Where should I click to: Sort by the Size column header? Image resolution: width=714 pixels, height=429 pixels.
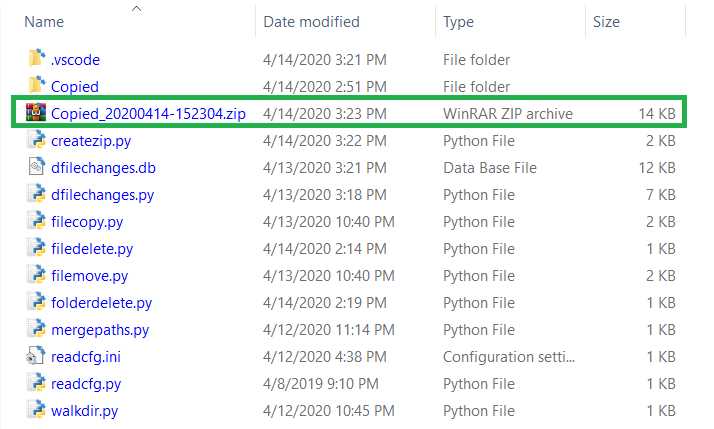606,22
